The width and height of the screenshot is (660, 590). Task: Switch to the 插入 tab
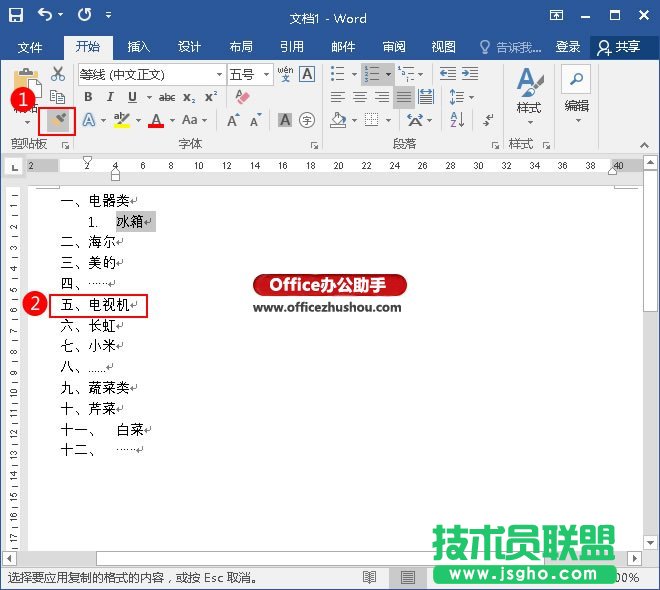click(138, 46)
